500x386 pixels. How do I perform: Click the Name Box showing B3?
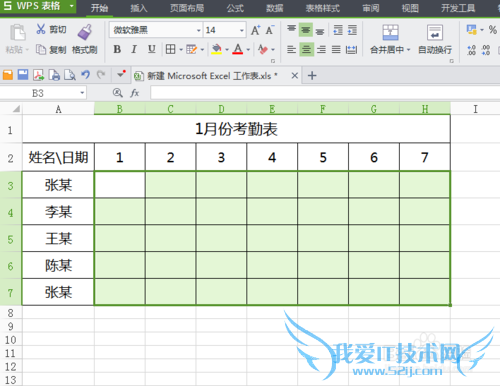point(43,93)
